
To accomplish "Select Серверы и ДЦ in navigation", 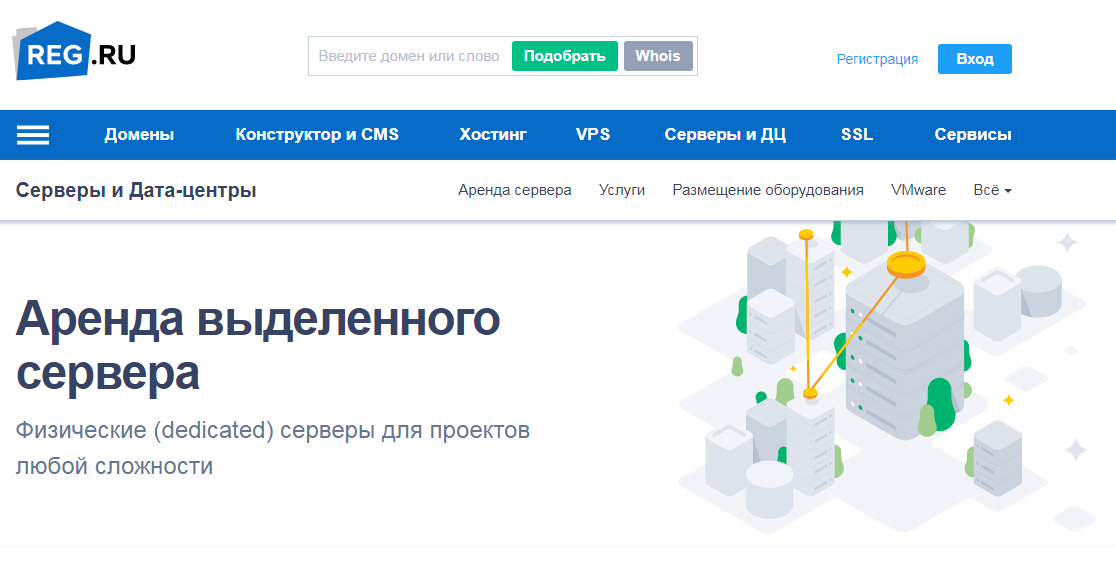I will (725, 135).
